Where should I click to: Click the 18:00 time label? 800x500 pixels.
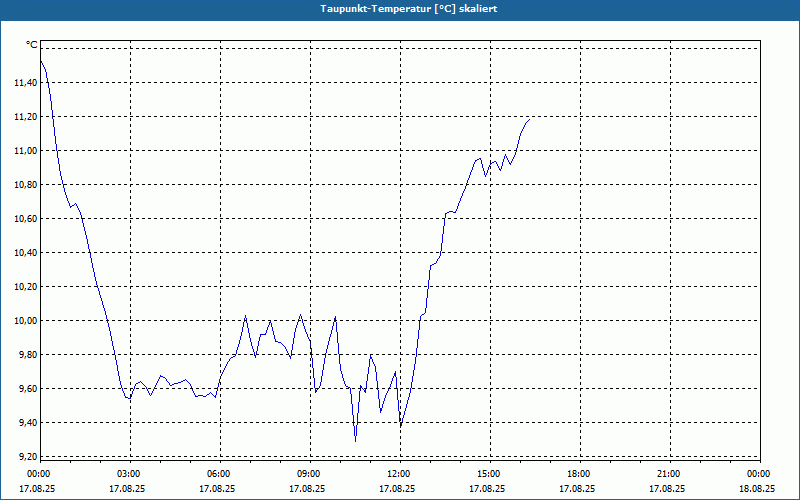coord(580,474)
